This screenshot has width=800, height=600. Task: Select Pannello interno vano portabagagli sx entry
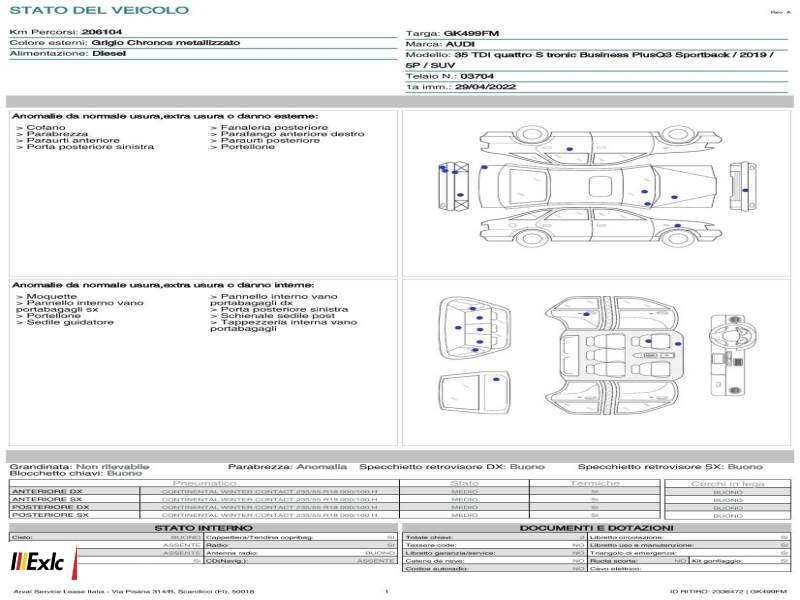tap(80, 306)
